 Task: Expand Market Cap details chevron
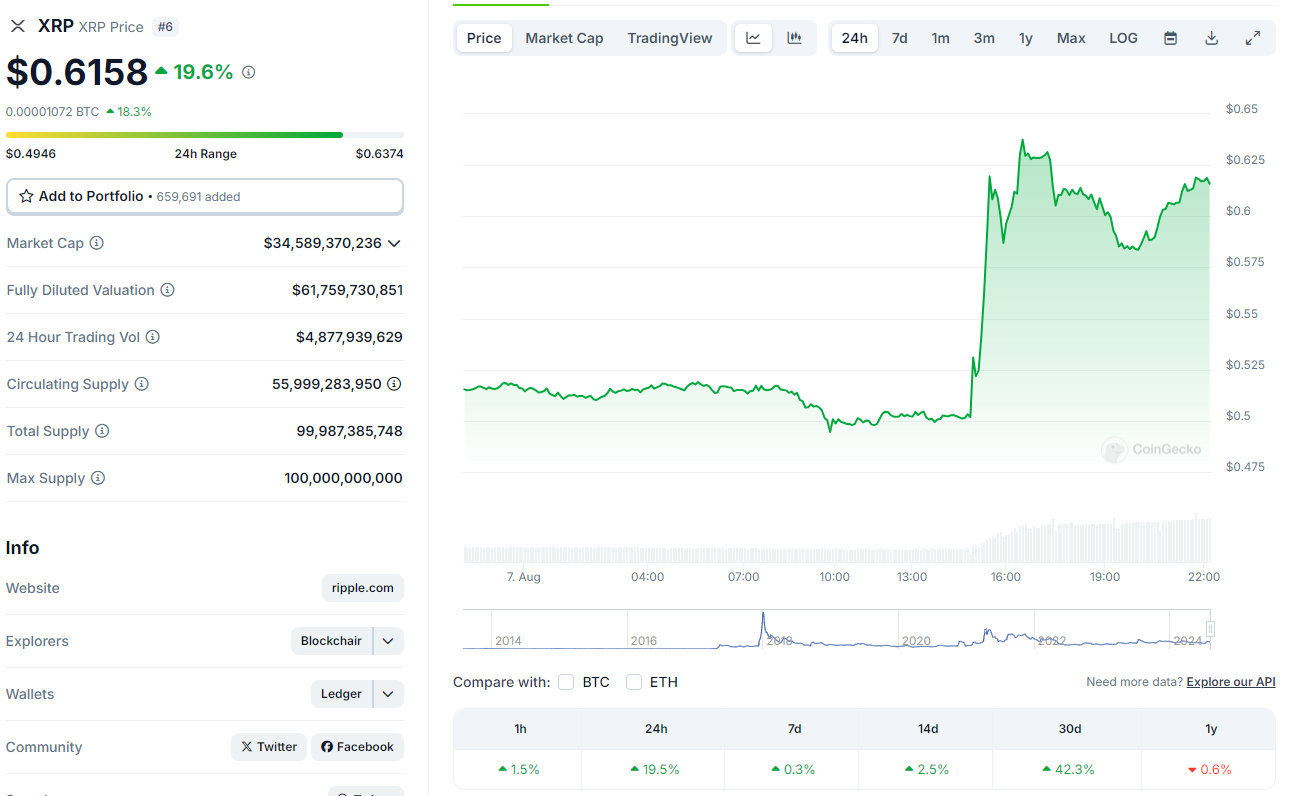click(x=394, y=243)
